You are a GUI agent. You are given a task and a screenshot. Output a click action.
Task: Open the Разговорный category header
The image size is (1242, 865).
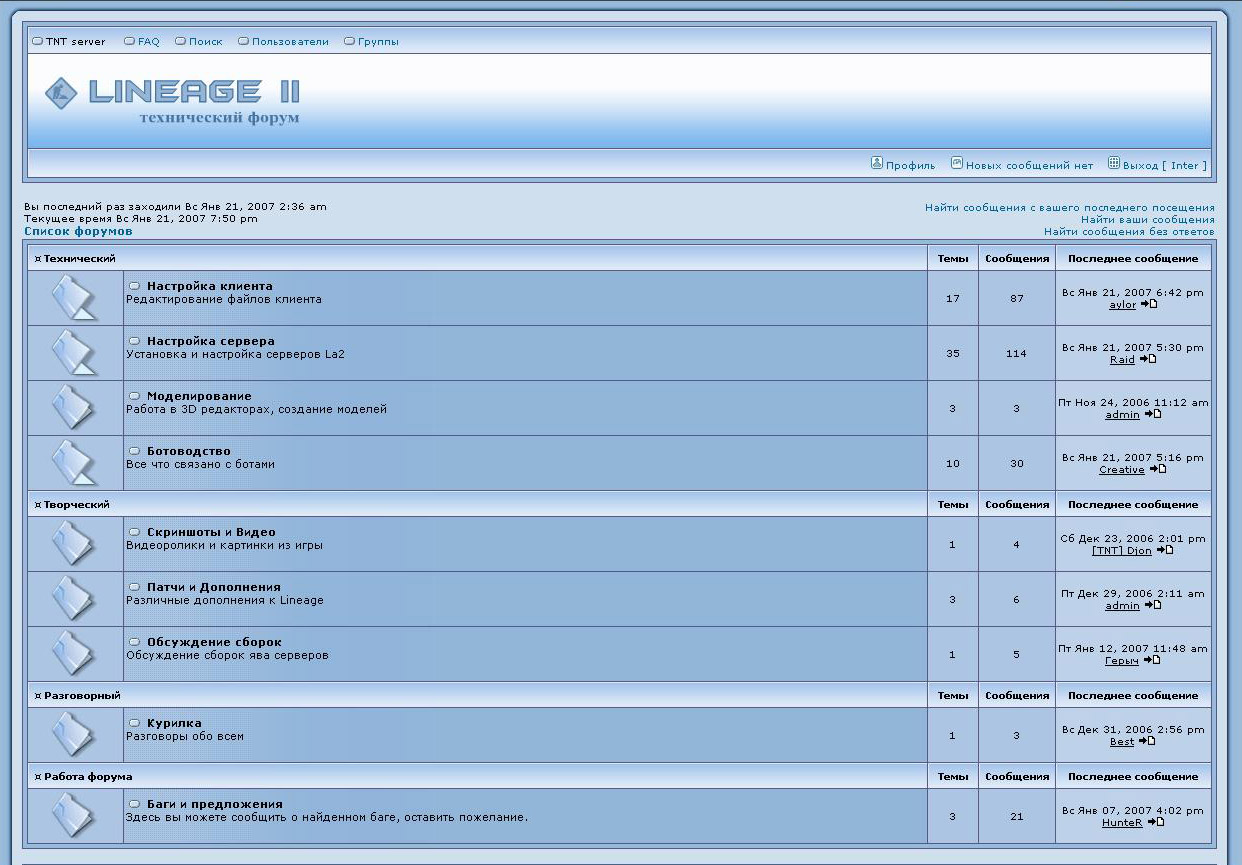[82, 696]
